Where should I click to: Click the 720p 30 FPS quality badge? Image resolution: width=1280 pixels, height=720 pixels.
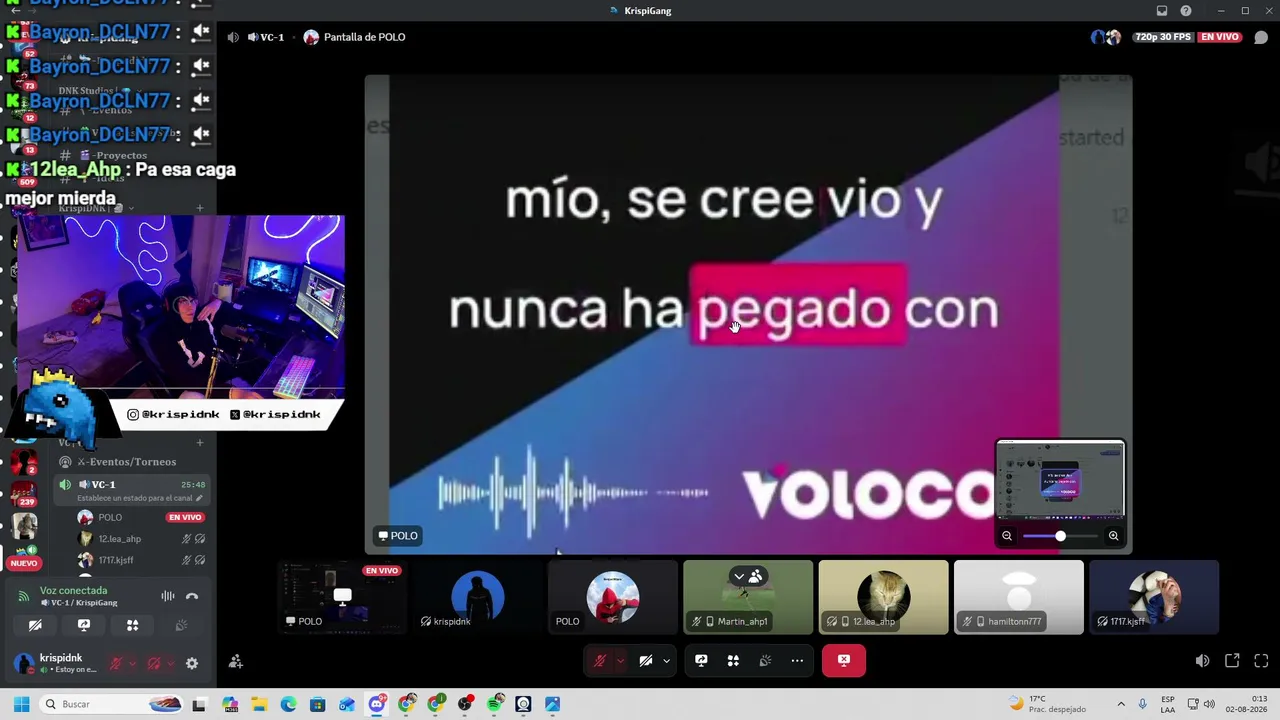[x=1163, y=37]
